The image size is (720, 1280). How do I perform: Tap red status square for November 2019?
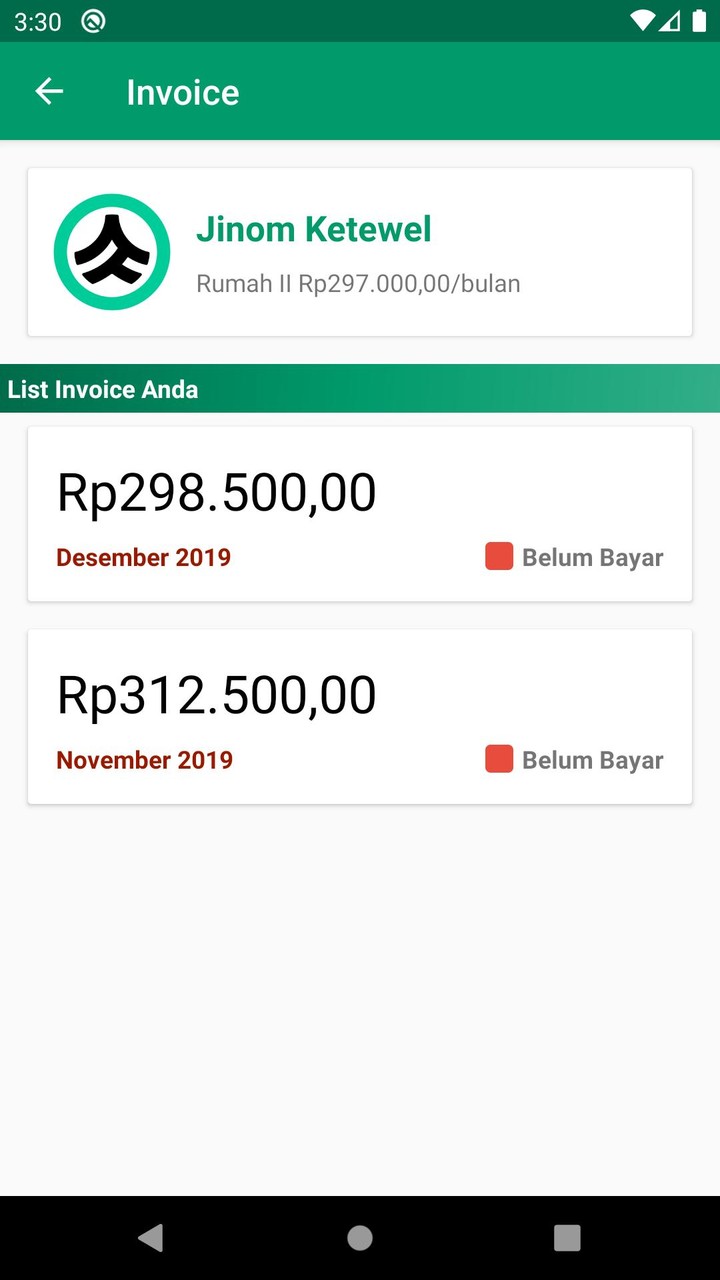(499, 760)
